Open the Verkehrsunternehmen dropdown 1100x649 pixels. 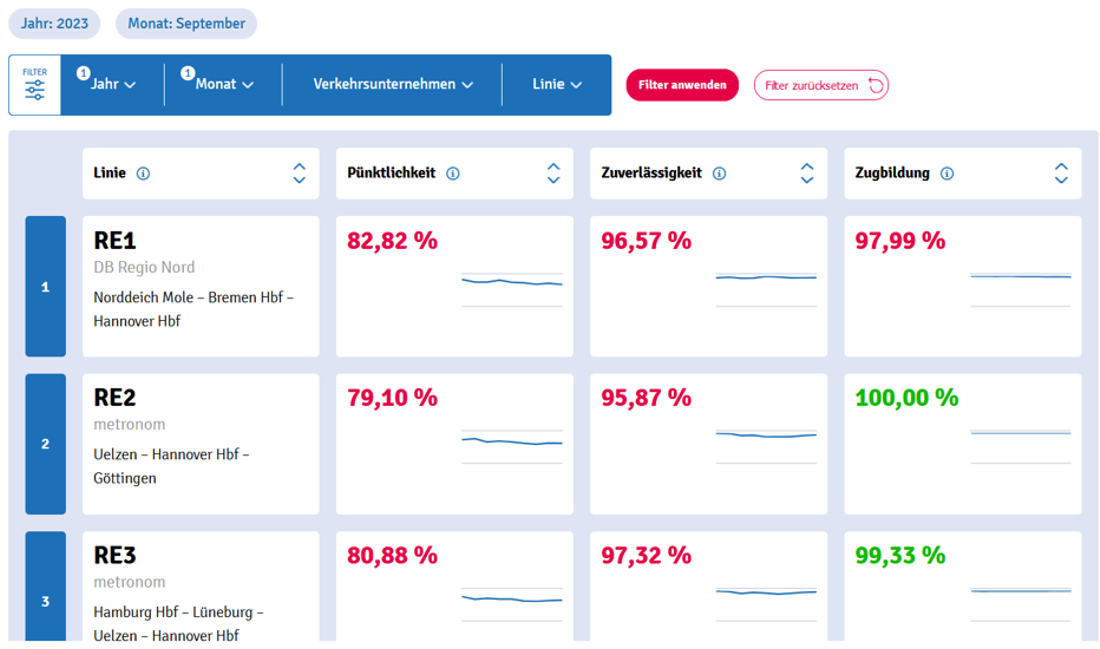[x=392, y=85]
